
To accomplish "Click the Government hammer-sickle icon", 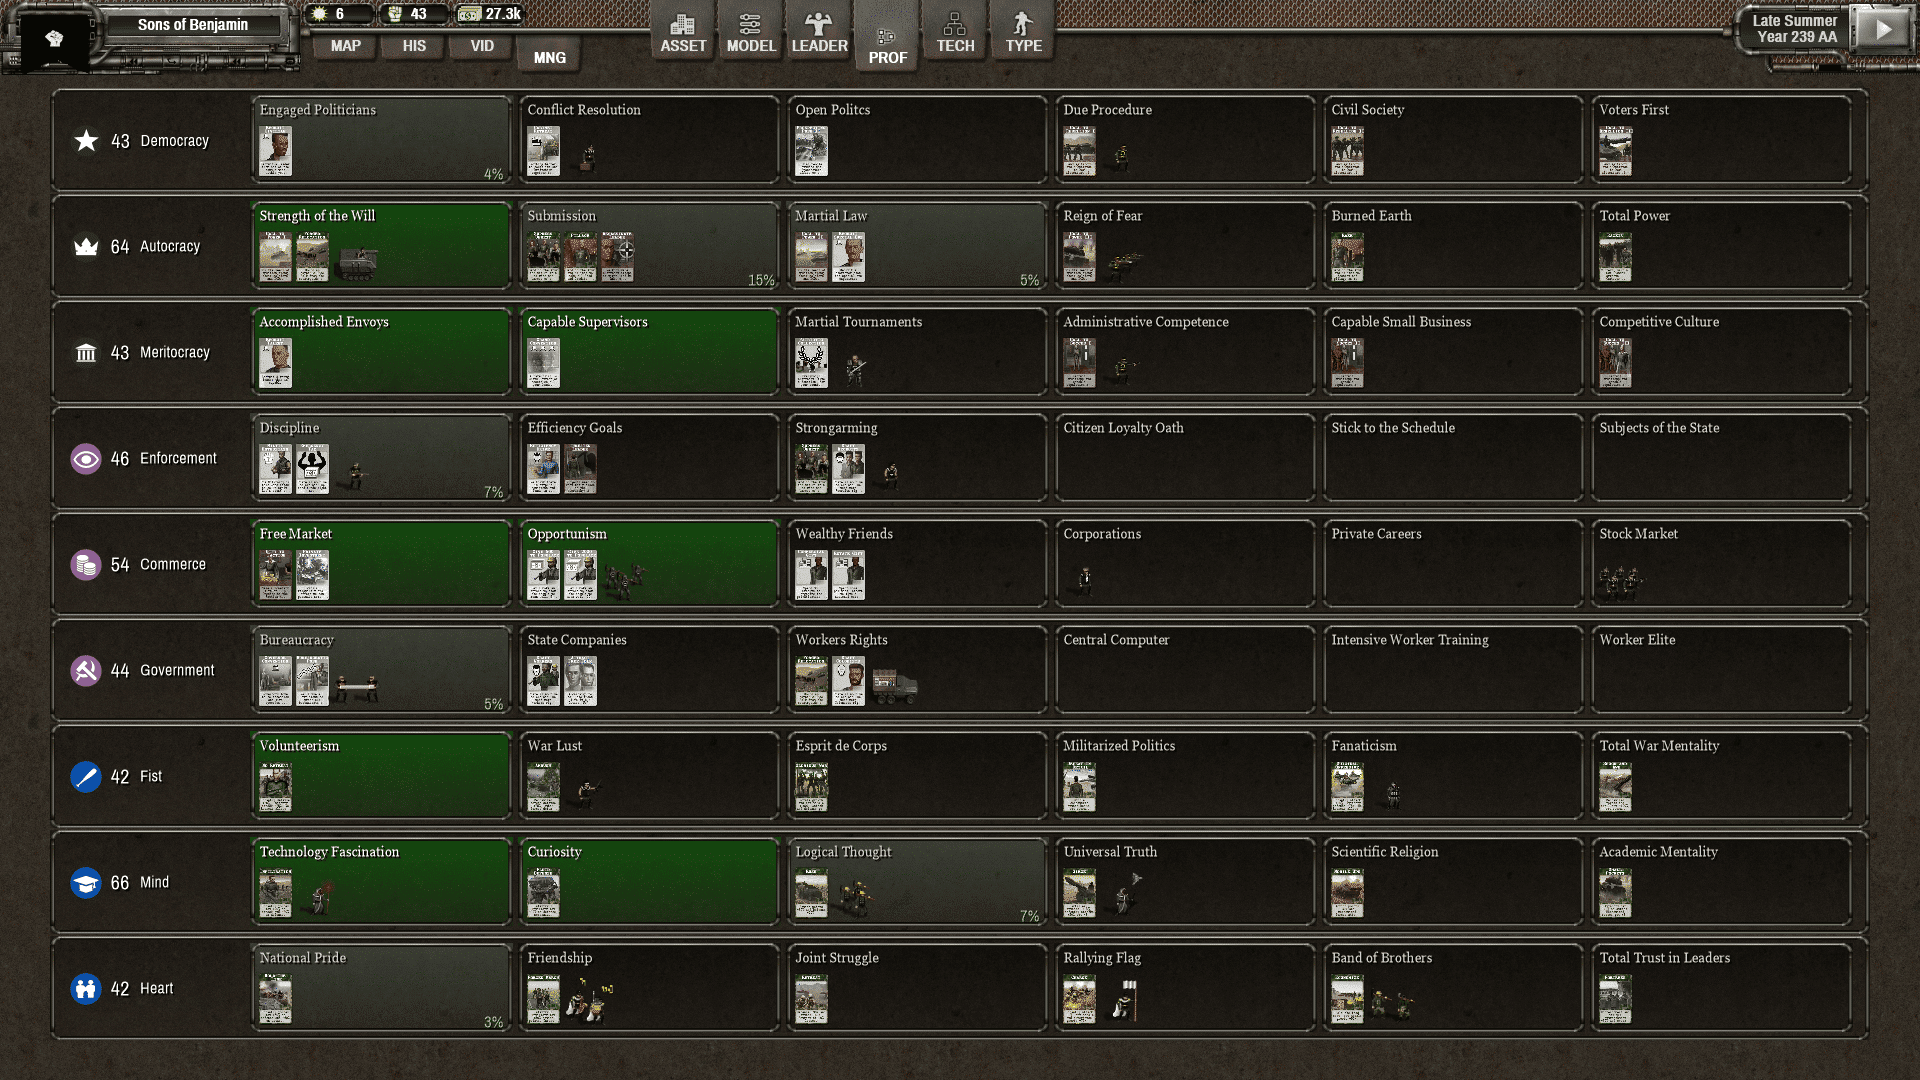I will 86,671.
